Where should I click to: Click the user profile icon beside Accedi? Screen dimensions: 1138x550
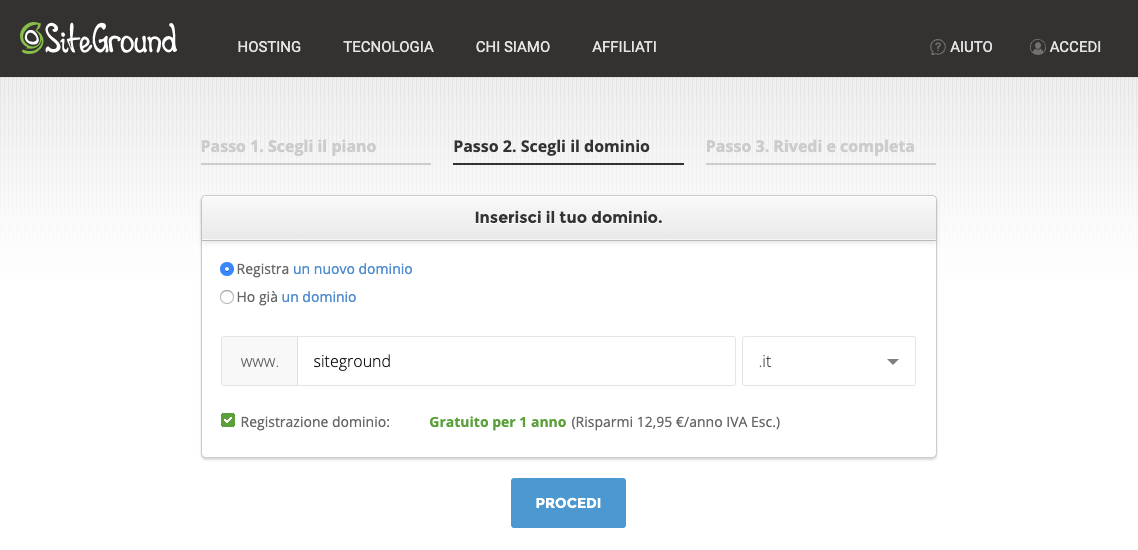click(x=1037, y=47)
